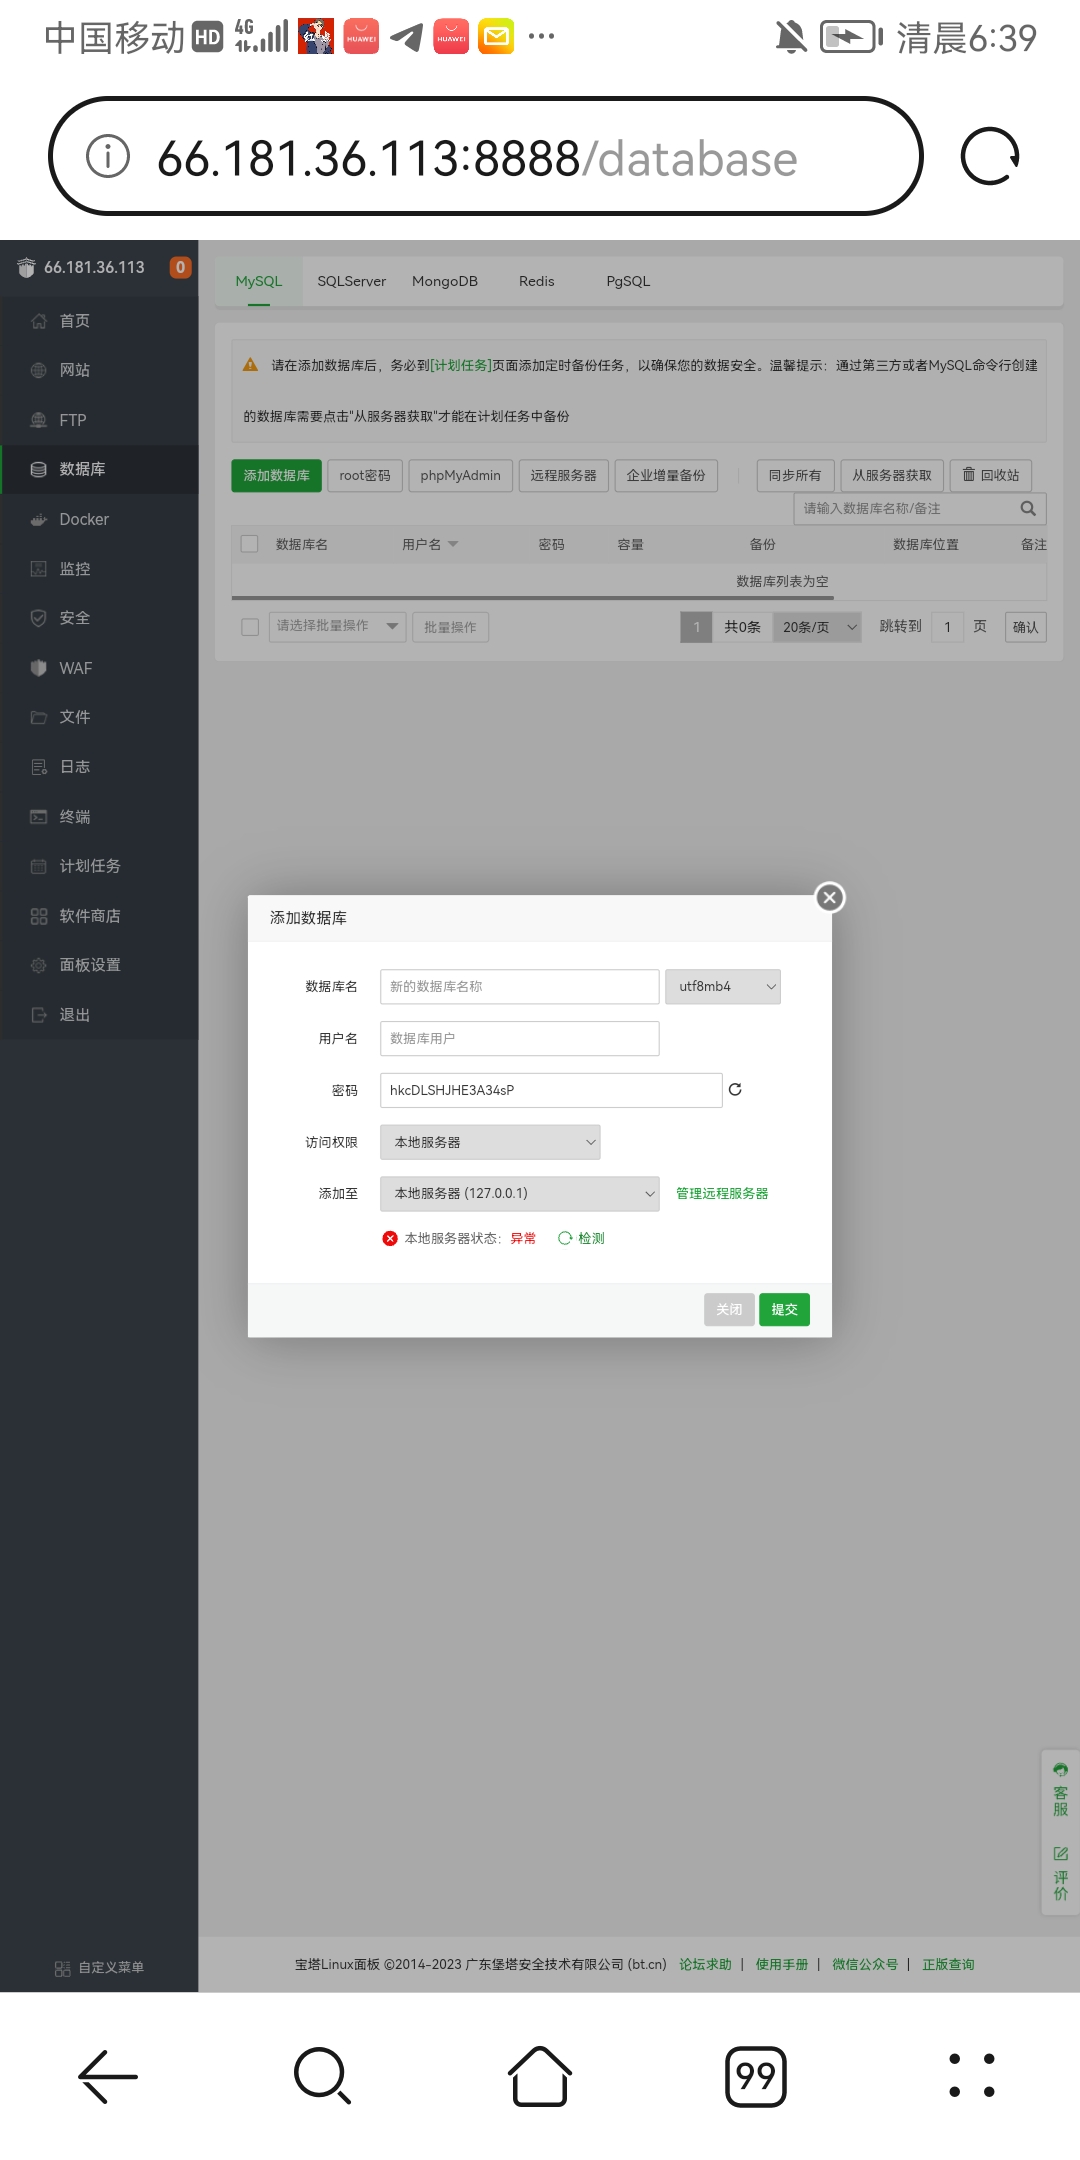Viewport: 1080px width, 2160px height.
Task: Open the Docker sidebar item
Action: [99, 519]
